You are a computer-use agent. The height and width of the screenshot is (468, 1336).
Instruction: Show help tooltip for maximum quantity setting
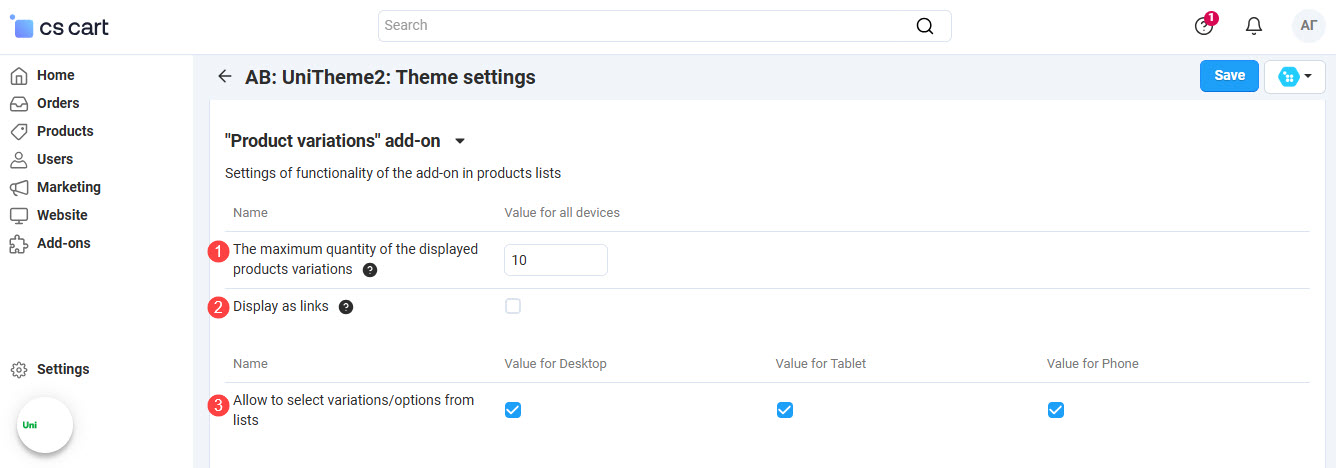370,270
